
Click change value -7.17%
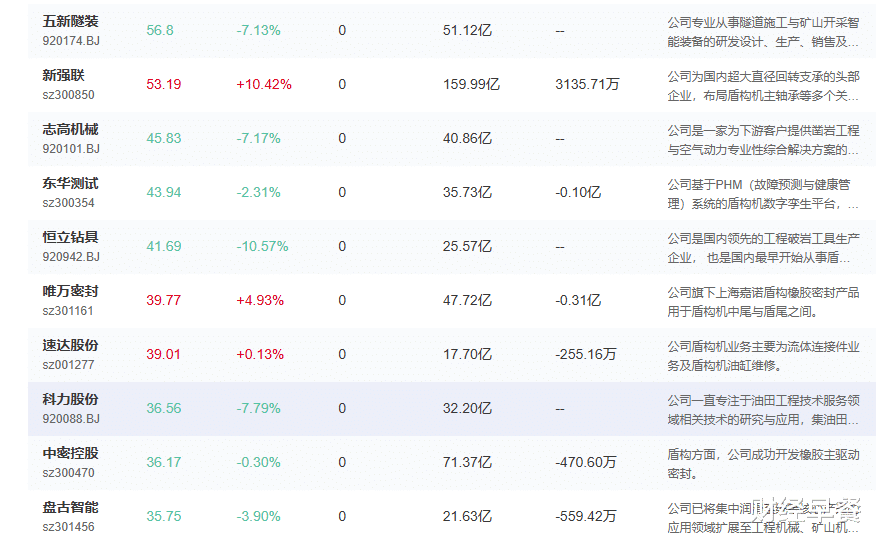point(258,139)
